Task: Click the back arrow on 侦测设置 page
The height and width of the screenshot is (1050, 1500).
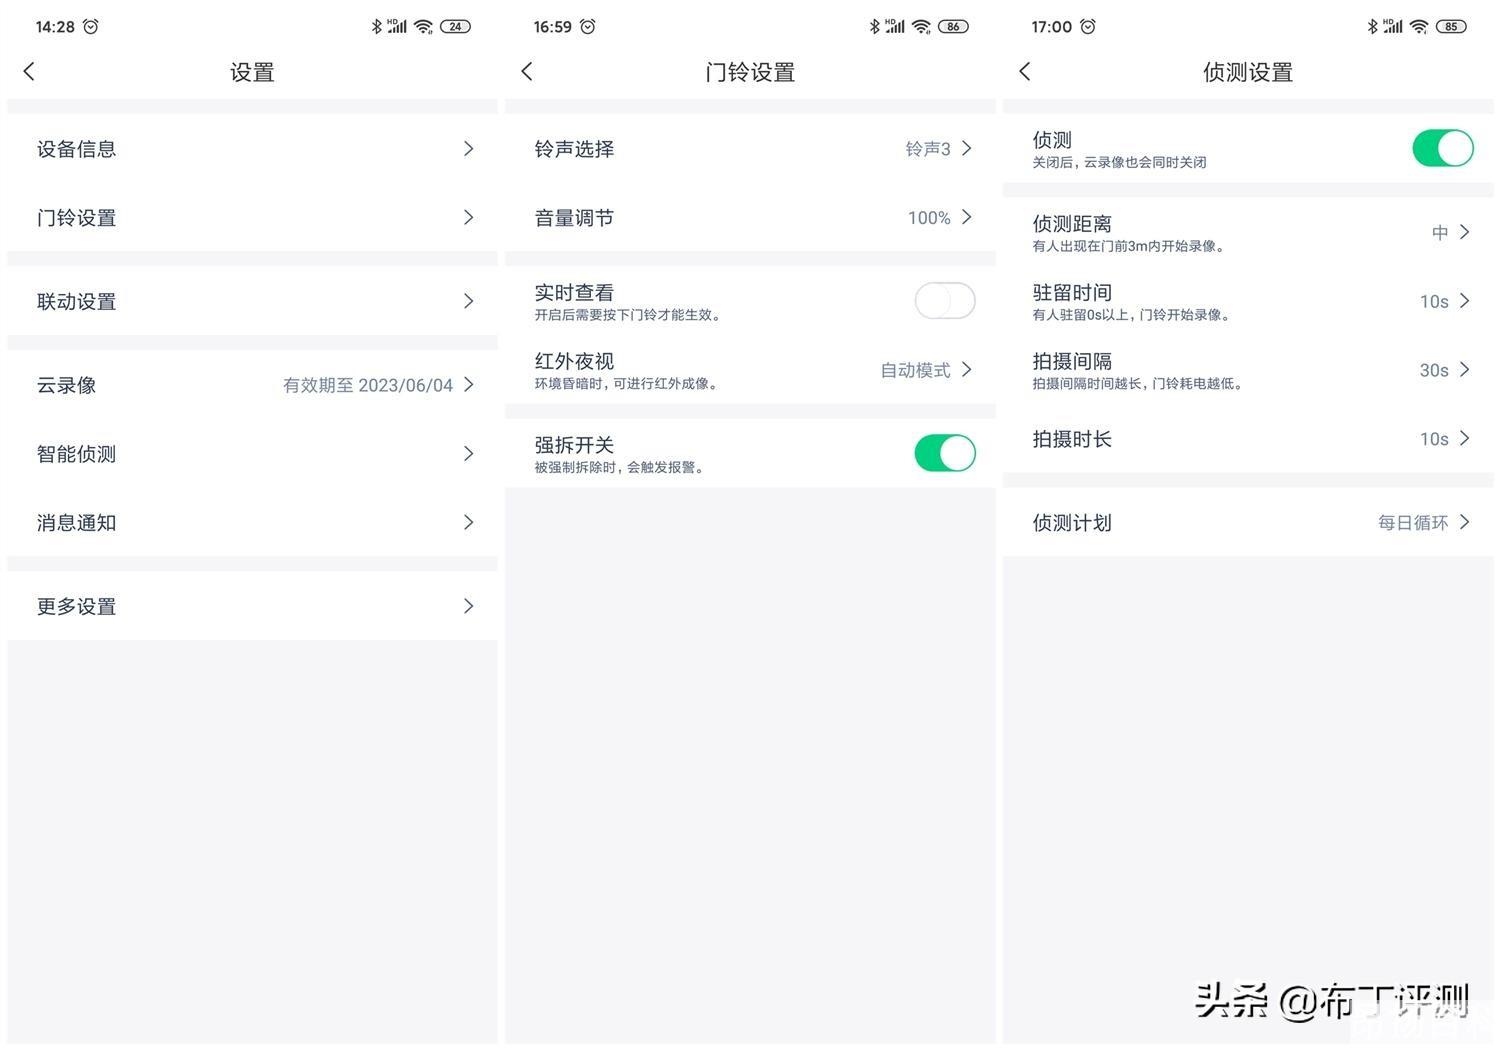Action: click(x=1024, y=71)
